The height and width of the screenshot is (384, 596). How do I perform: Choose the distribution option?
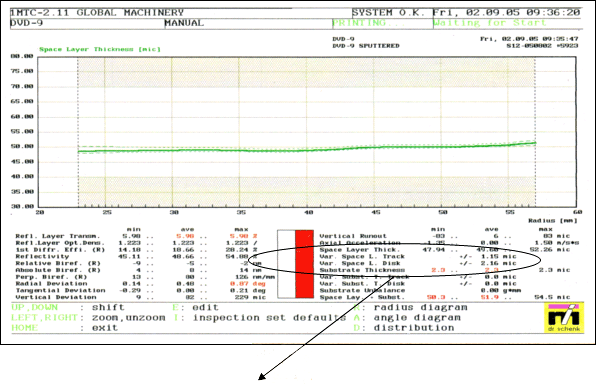point(414,328)
